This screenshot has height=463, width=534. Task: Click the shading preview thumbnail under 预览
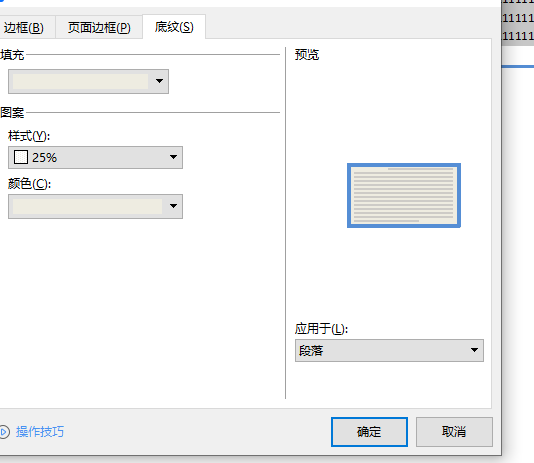click(x=404, y=195)
